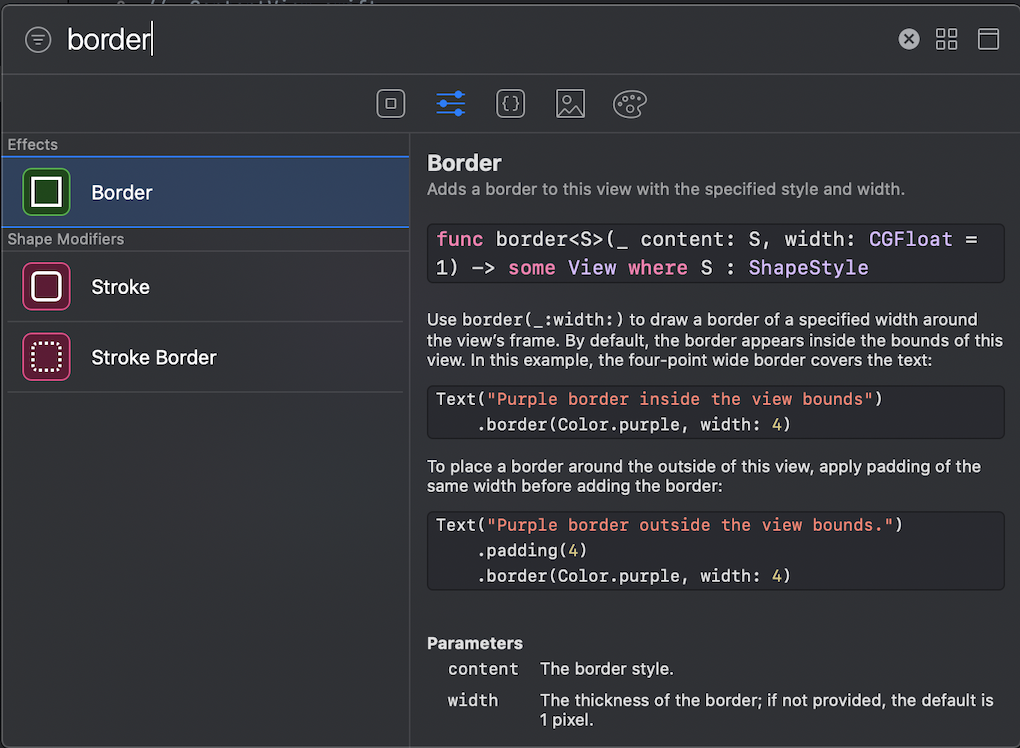This screenshot has height=748, width=1020.
Task: Click the func border declaration code block
Action: tap(714, 253)
